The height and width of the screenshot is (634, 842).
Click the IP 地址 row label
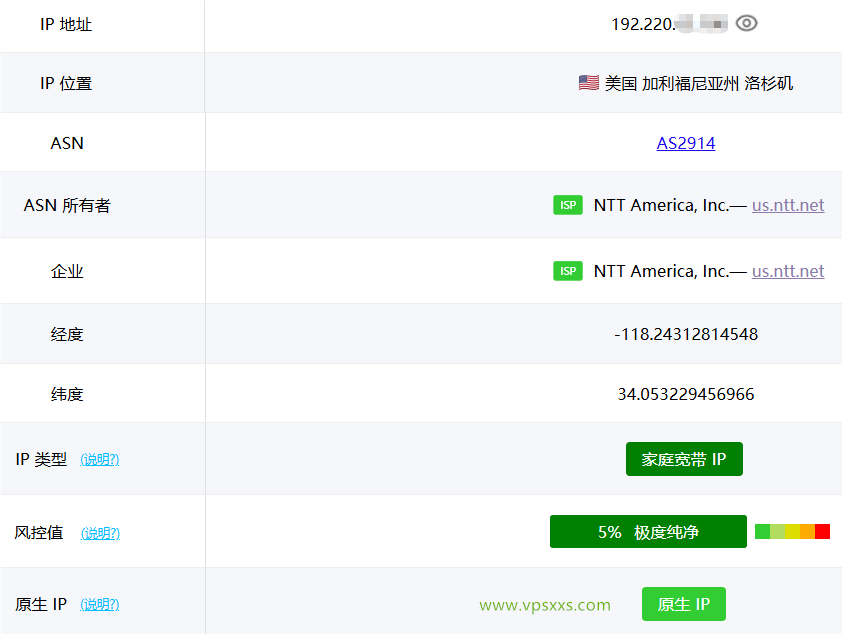pos(66,25)
